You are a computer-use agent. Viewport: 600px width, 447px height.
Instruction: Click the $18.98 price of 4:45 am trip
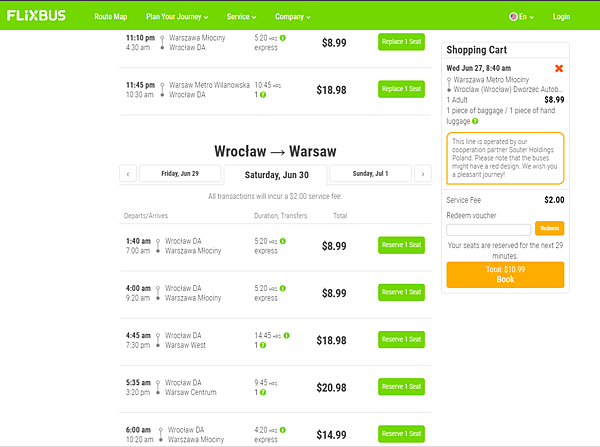pyautogui.click(x=331, y=341)
